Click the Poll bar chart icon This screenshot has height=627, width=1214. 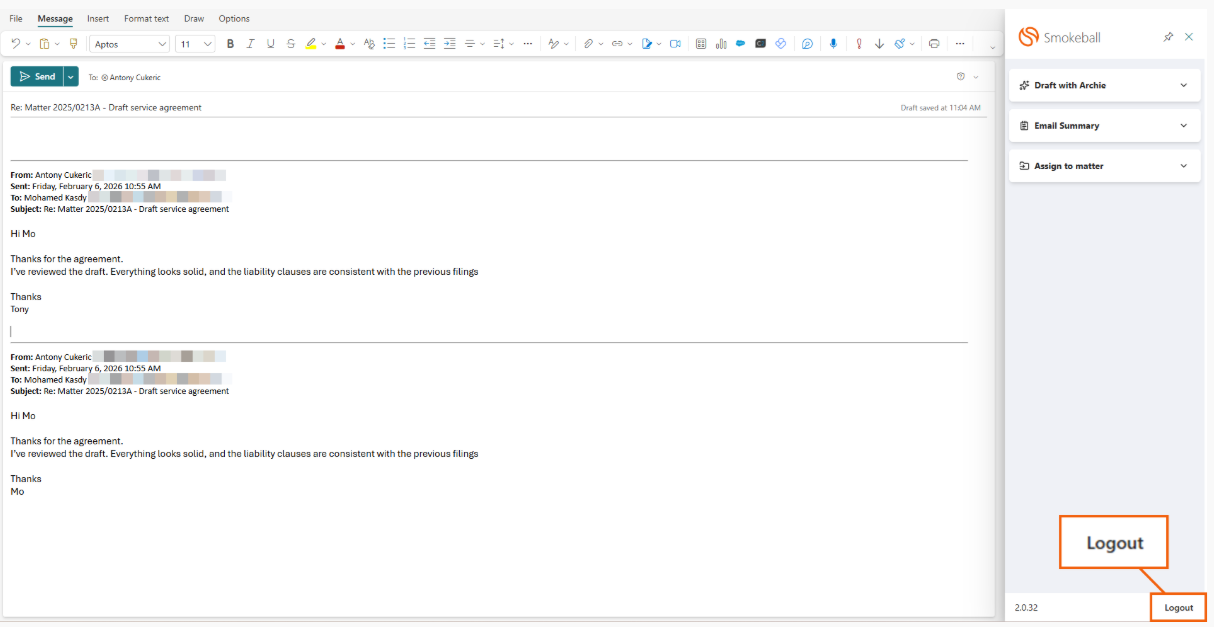(x=720, y=44)
